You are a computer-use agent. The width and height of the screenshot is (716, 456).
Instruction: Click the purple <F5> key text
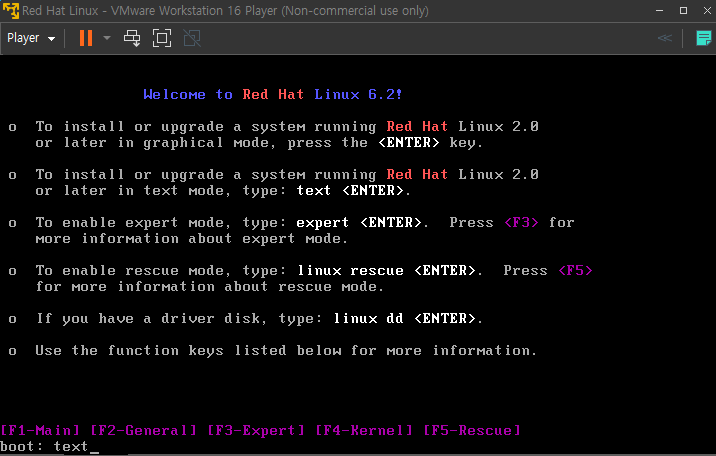[575, 271]
